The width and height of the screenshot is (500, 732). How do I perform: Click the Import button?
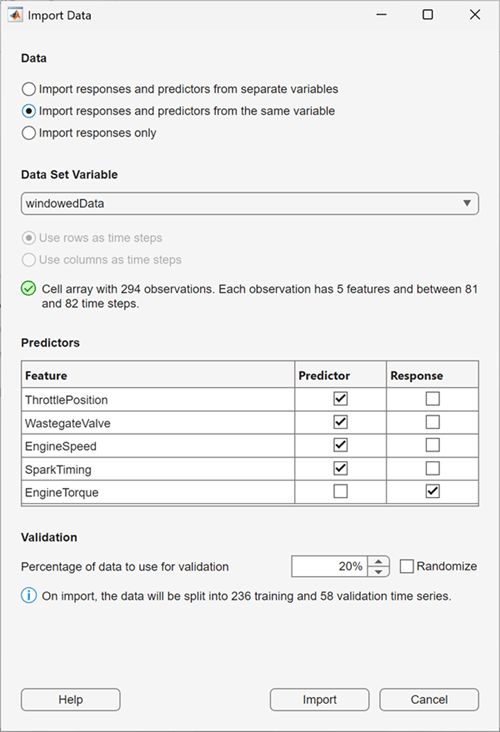[x=319, y=699]
